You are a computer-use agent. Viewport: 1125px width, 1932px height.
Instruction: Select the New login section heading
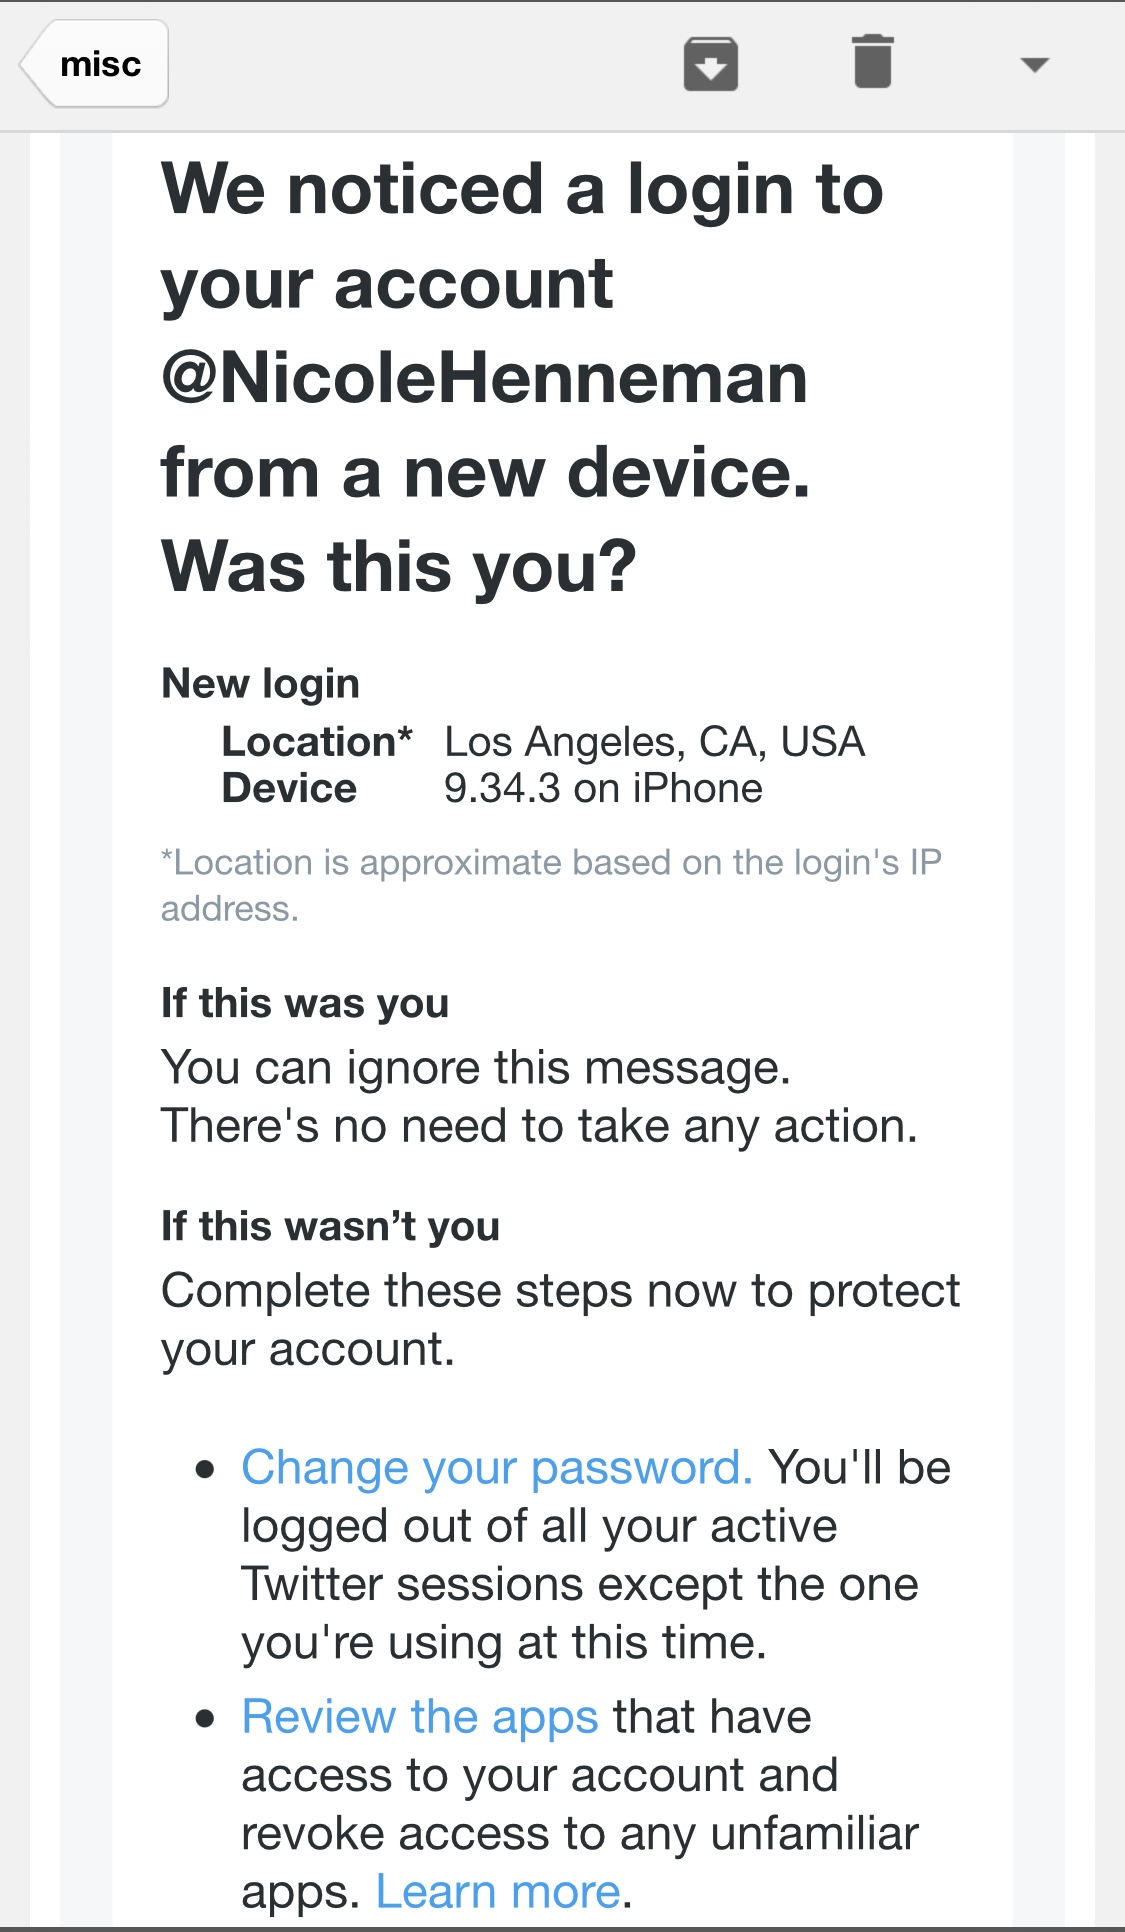(x=261, y=684)
